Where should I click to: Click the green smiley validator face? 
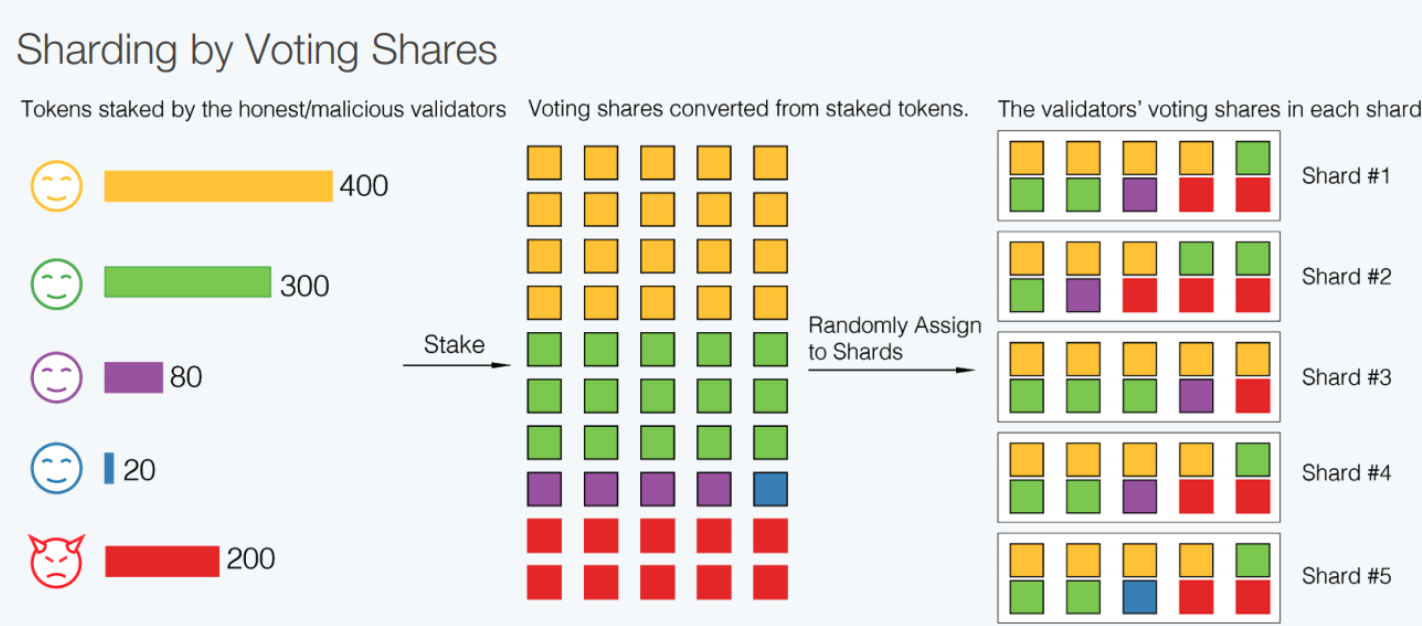click(57, 283)
